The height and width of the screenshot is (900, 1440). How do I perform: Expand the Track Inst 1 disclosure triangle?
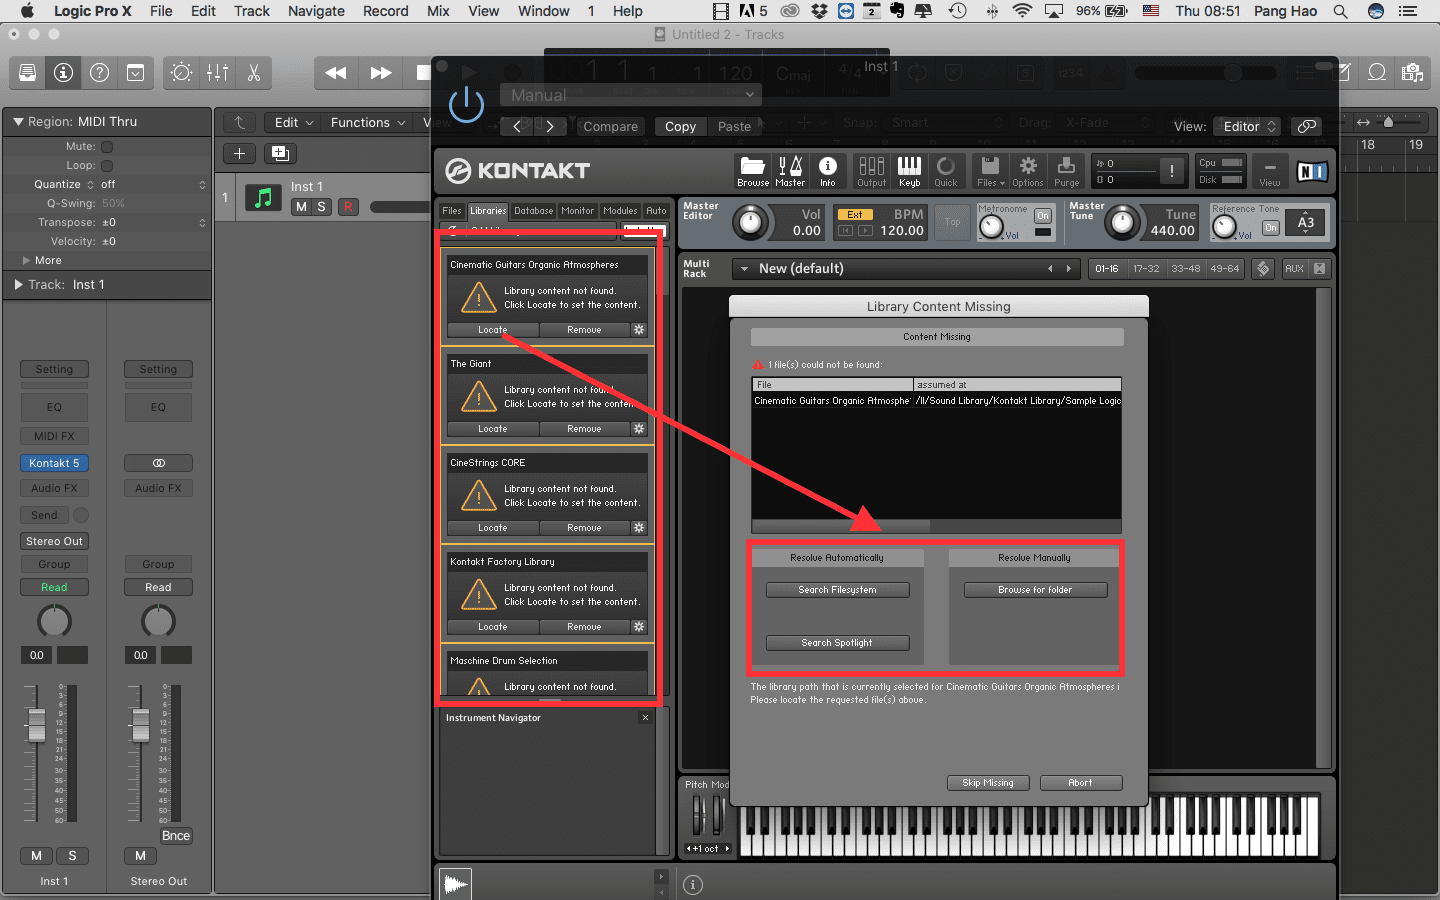18,285
